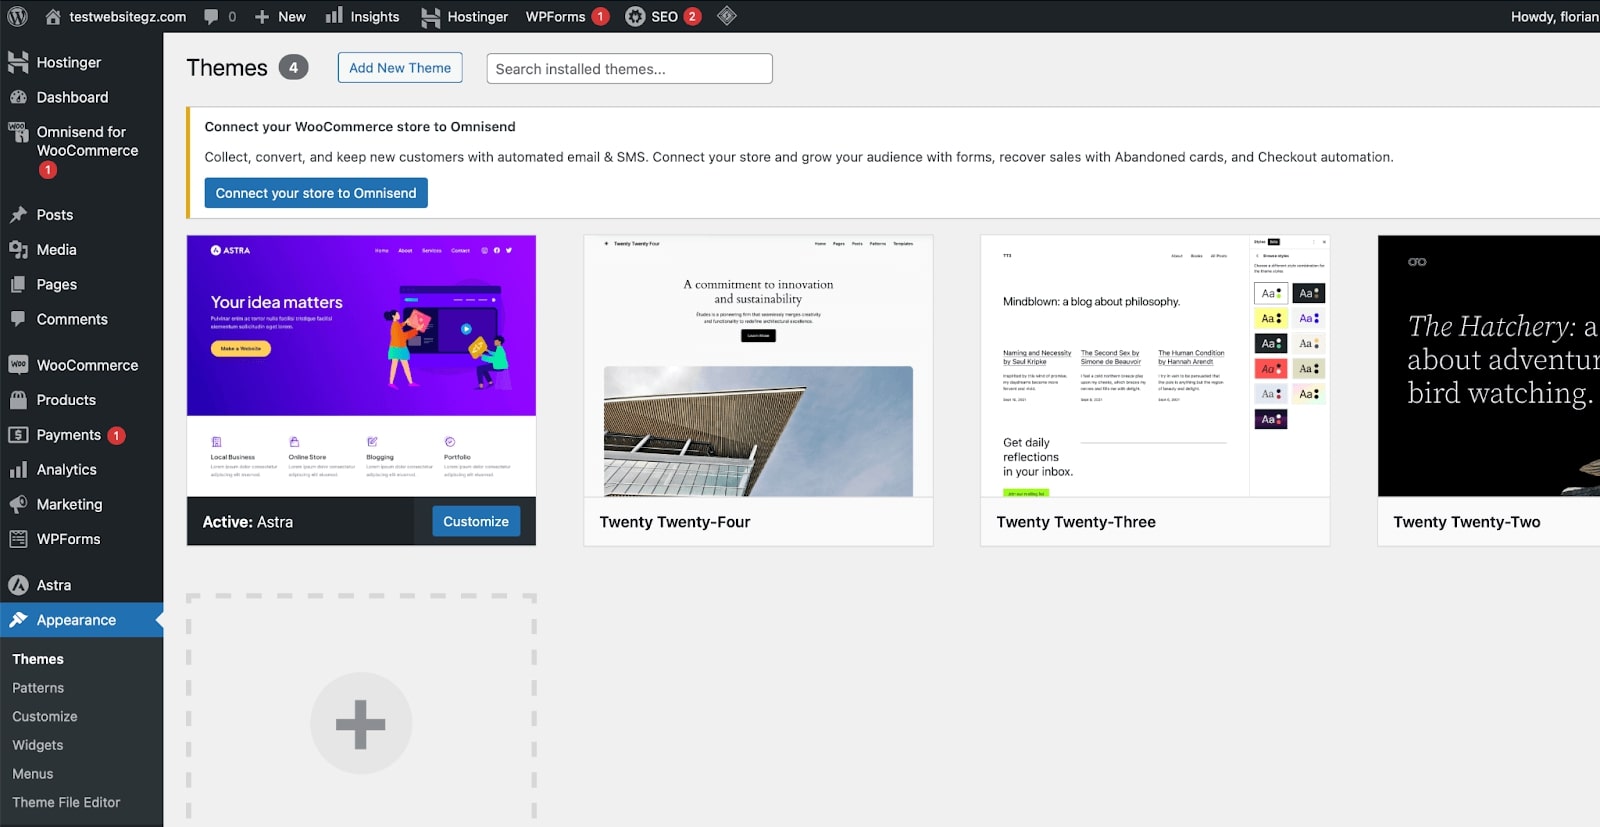The height and width of the screenshot is (827, 1600).
Task: Open Customize in the Appearance submenu
Action: [45, 717]
